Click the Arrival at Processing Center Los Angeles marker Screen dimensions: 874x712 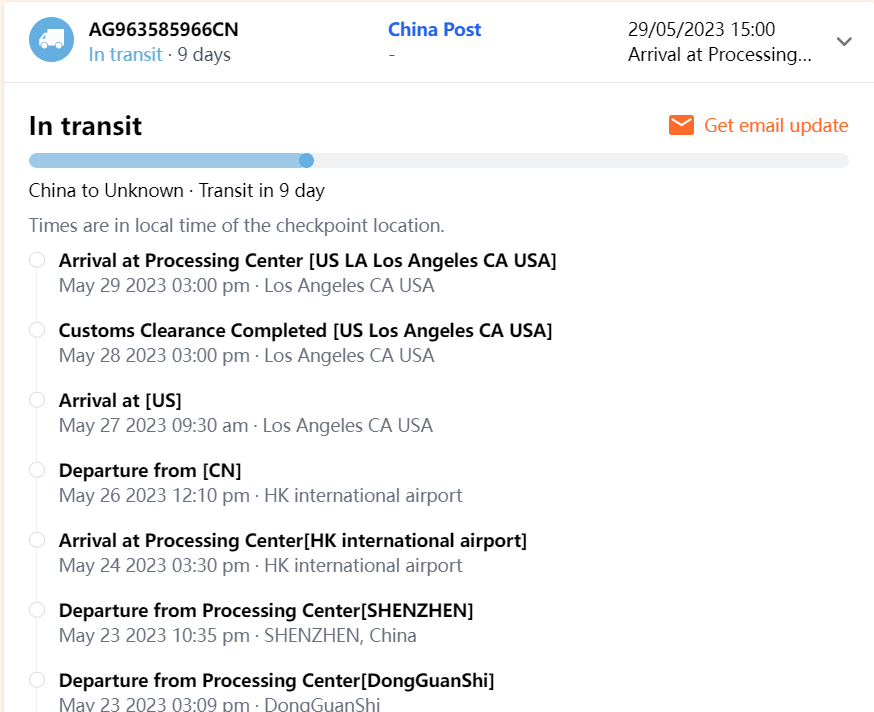37,260
